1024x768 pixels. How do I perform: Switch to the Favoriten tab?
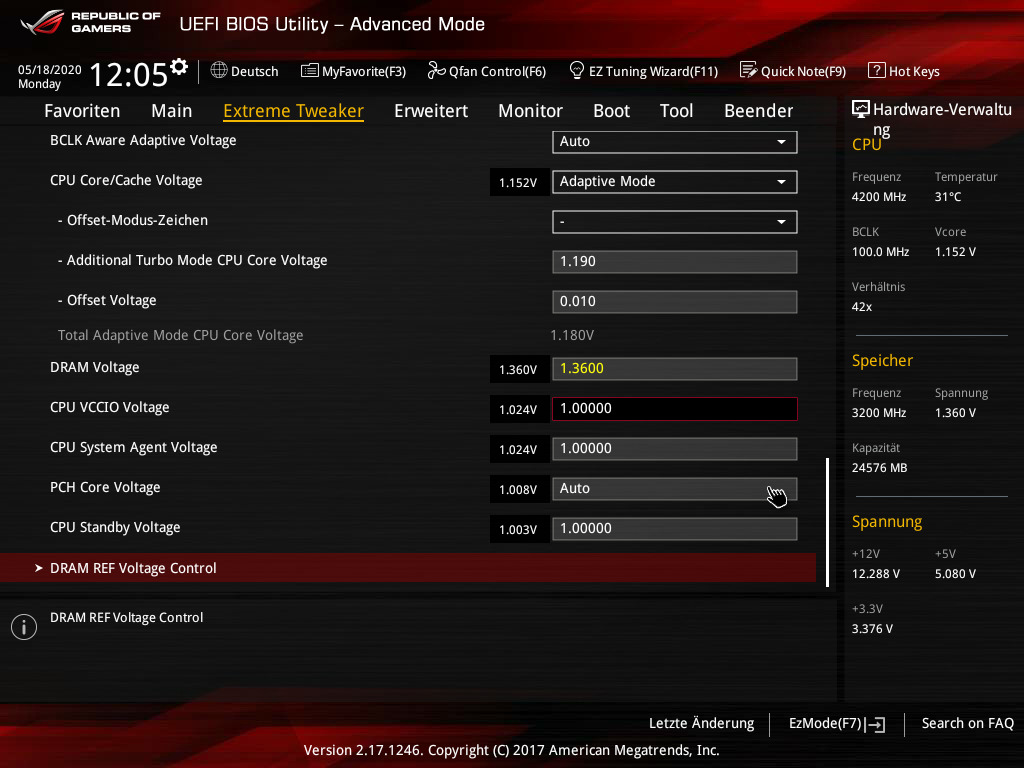coord(82,111)
